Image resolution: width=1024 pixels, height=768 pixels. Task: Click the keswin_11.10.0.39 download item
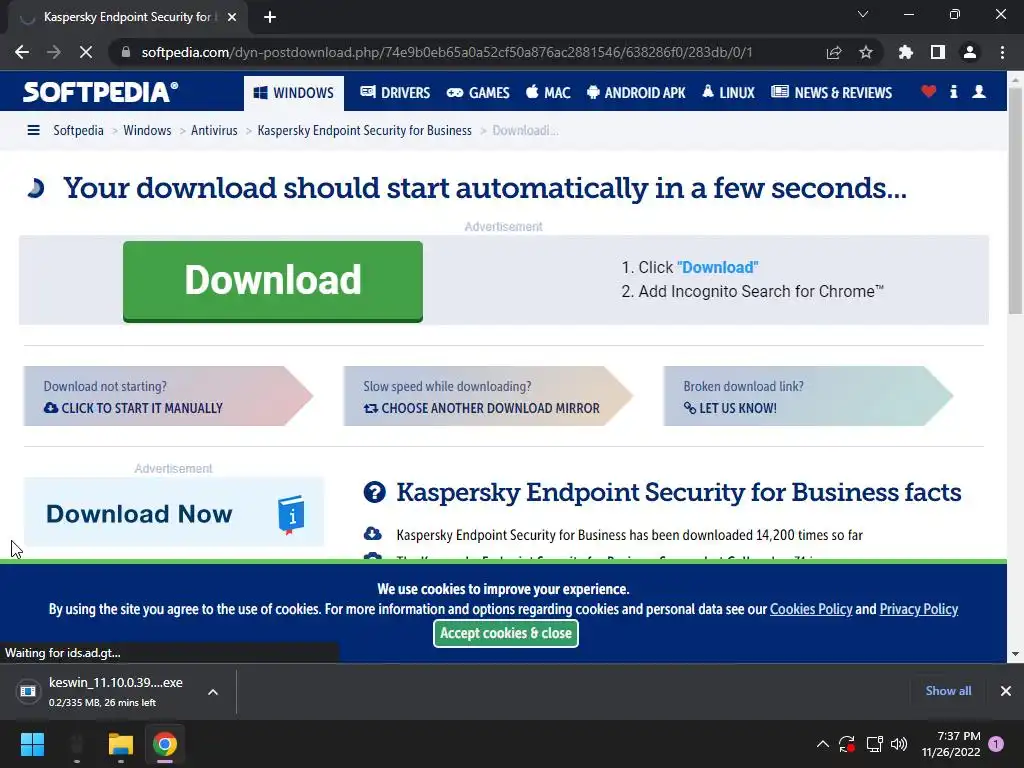tap(116, 691)
